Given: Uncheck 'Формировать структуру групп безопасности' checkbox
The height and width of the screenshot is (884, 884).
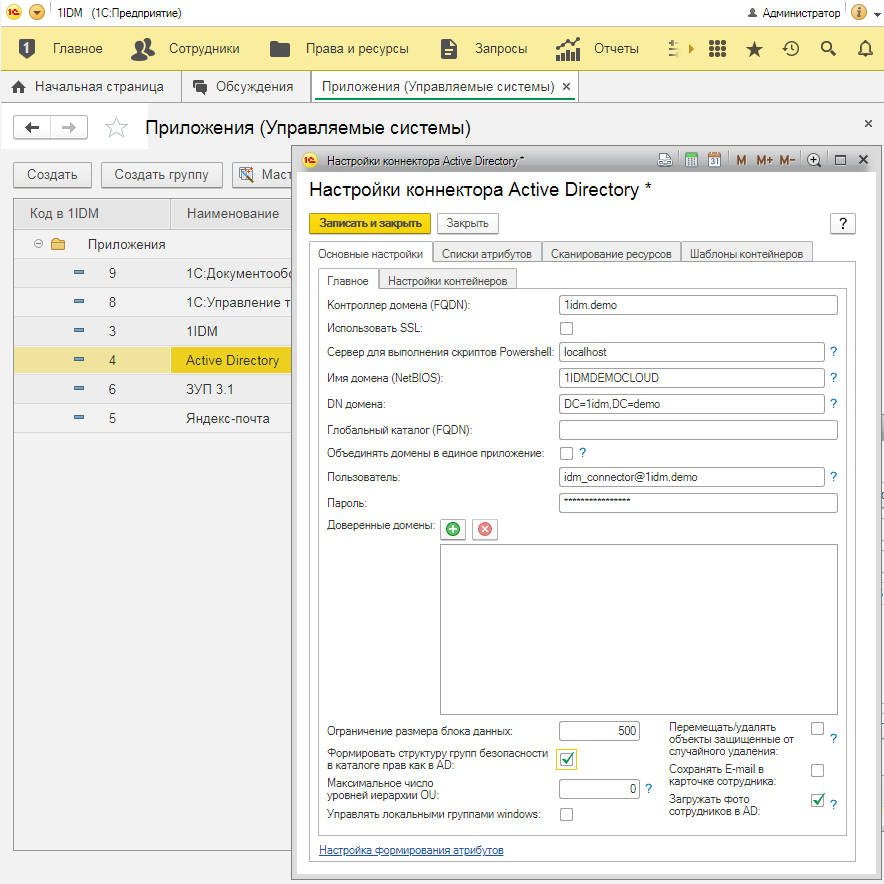Looking at the screenshot, I should (567, 759).
